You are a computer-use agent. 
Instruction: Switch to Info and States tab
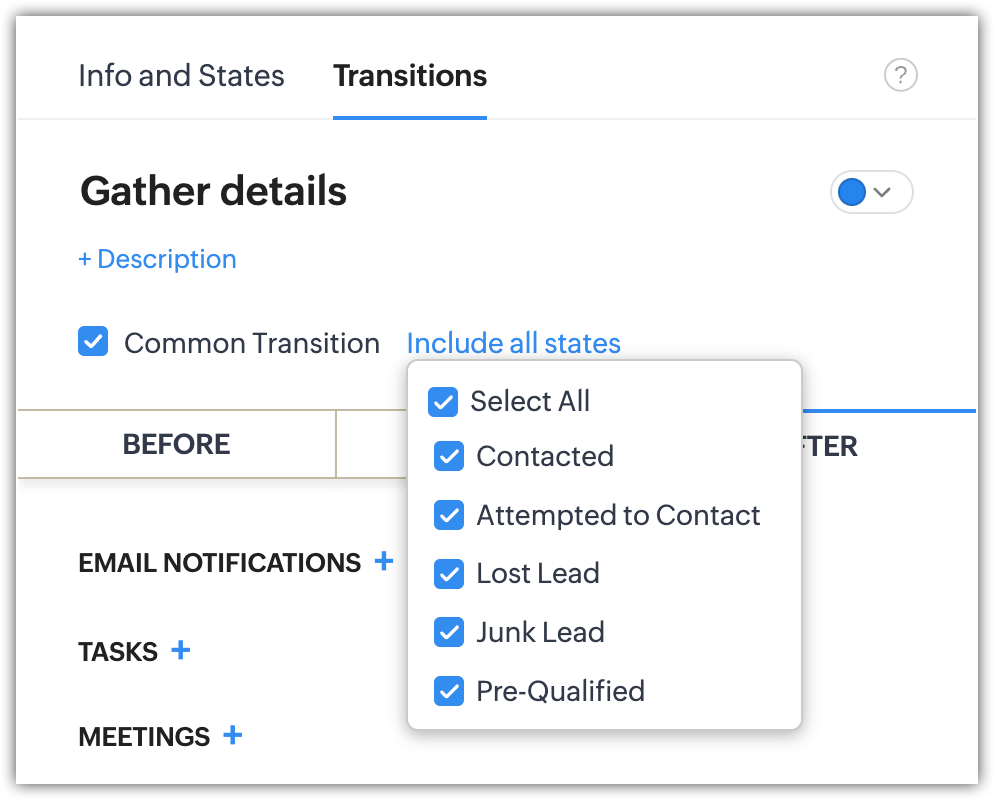[x=181, y=76]
